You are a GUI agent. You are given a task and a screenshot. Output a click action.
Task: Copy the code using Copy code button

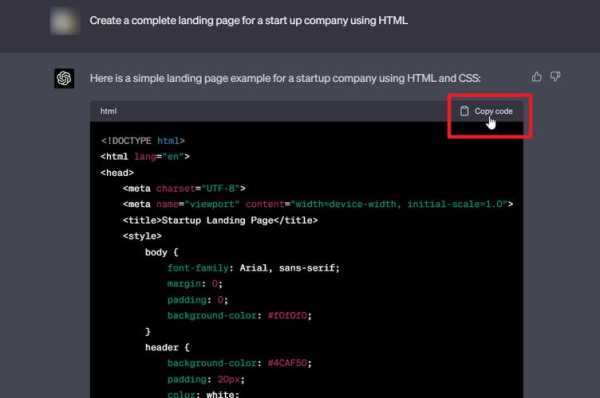(x=486, y=111)
